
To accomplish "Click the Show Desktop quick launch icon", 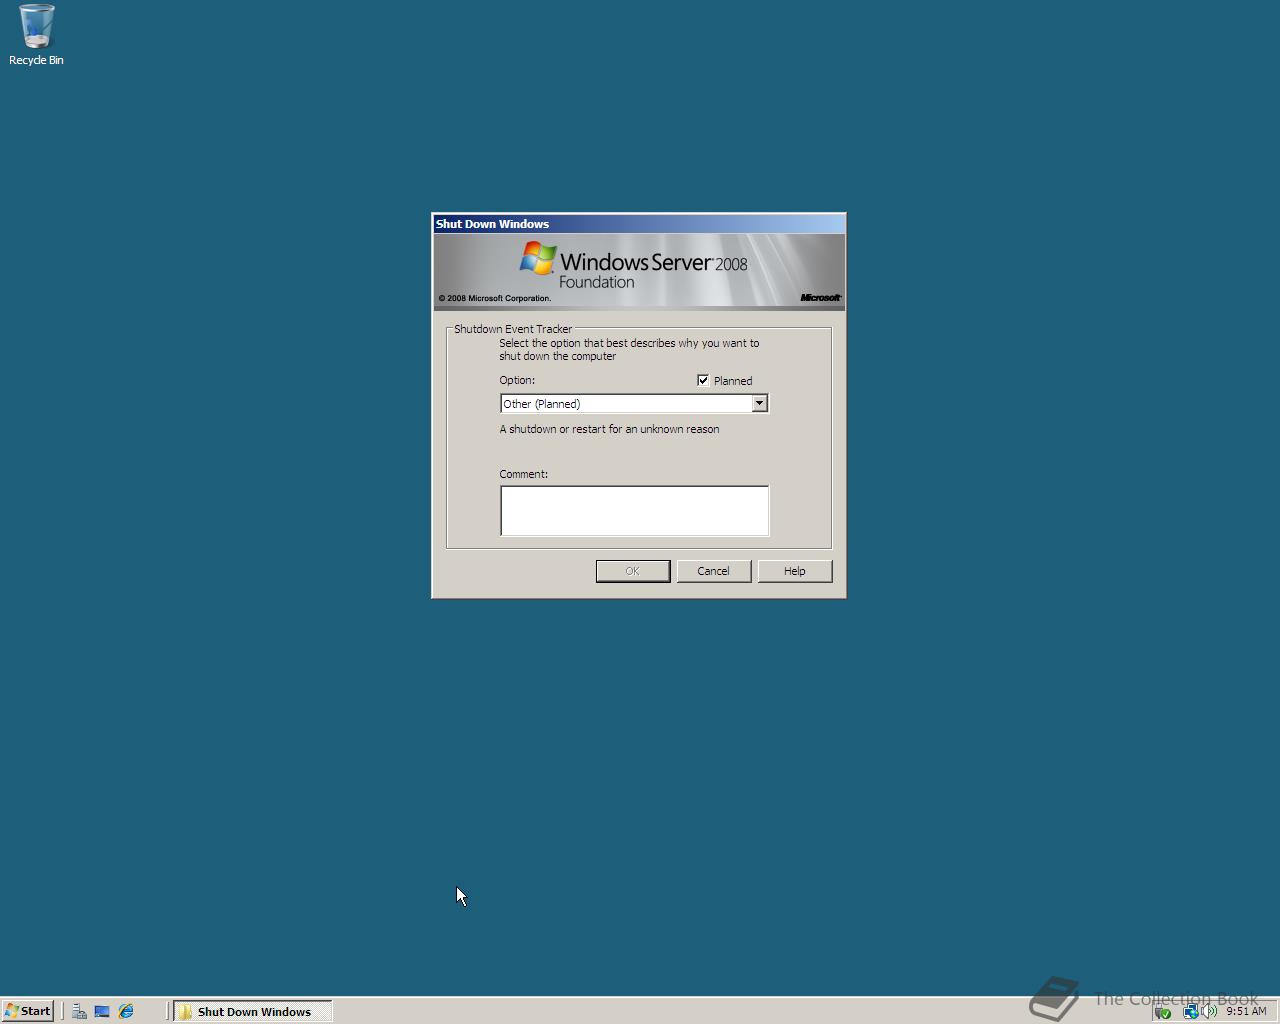I will (x=102, y=1011).
